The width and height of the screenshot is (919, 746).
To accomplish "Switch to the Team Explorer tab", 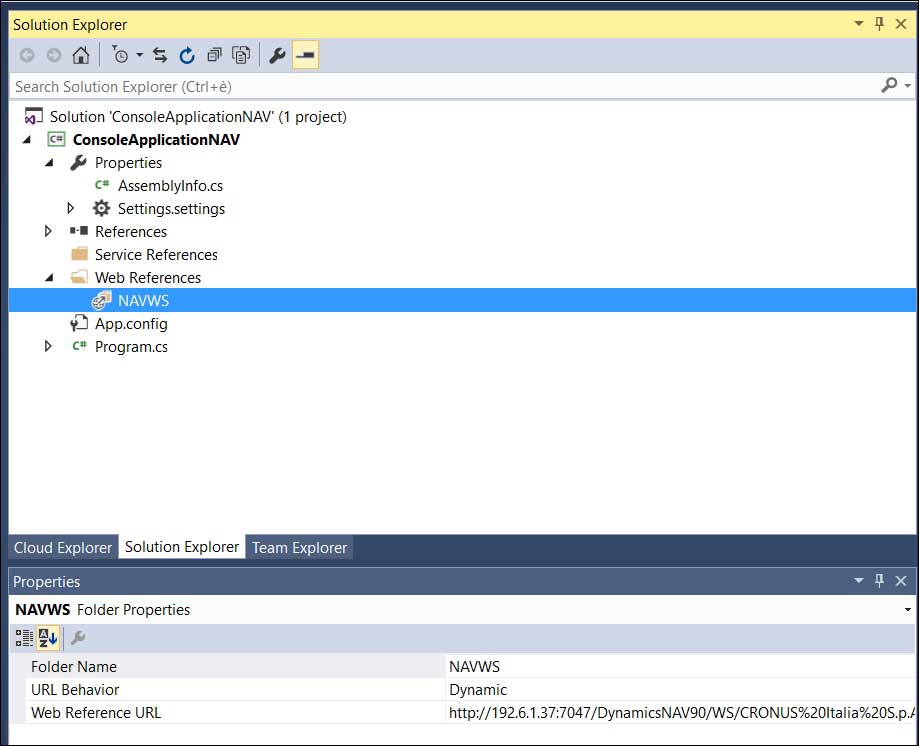I will tap(299, 548).
